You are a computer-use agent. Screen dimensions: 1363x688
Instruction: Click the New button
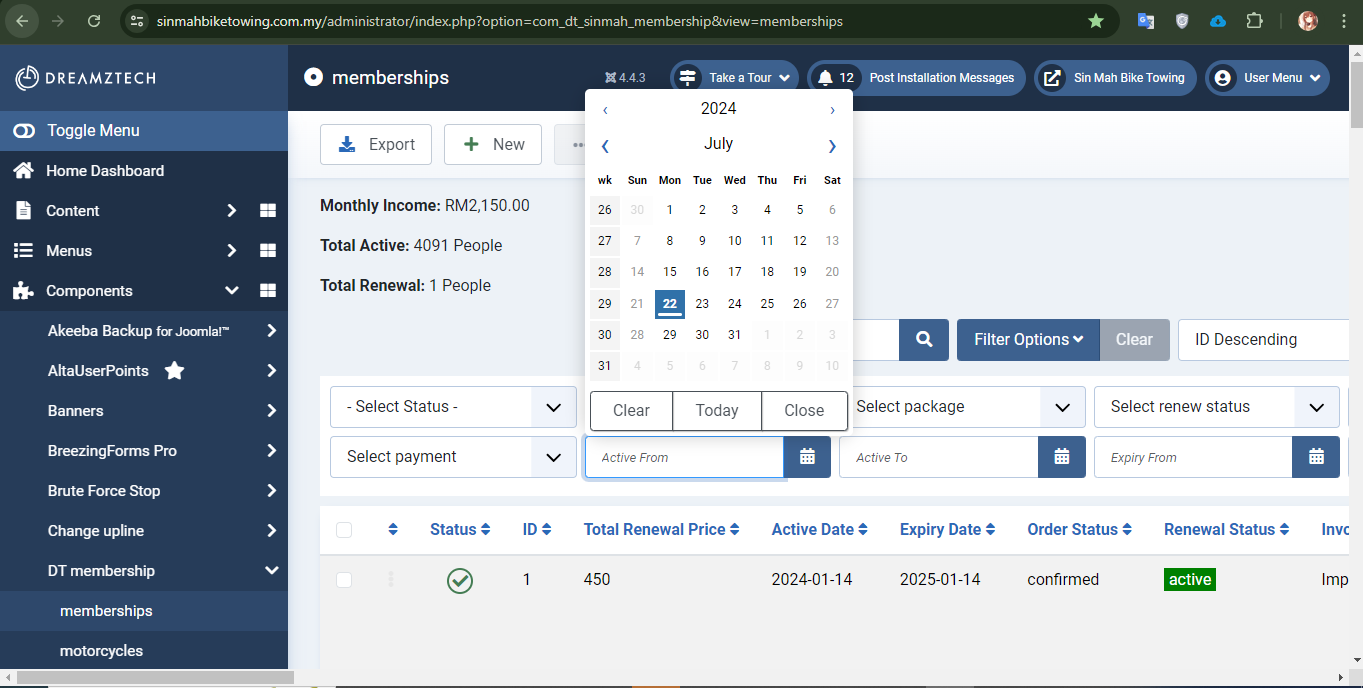click(x=493, y=145)
